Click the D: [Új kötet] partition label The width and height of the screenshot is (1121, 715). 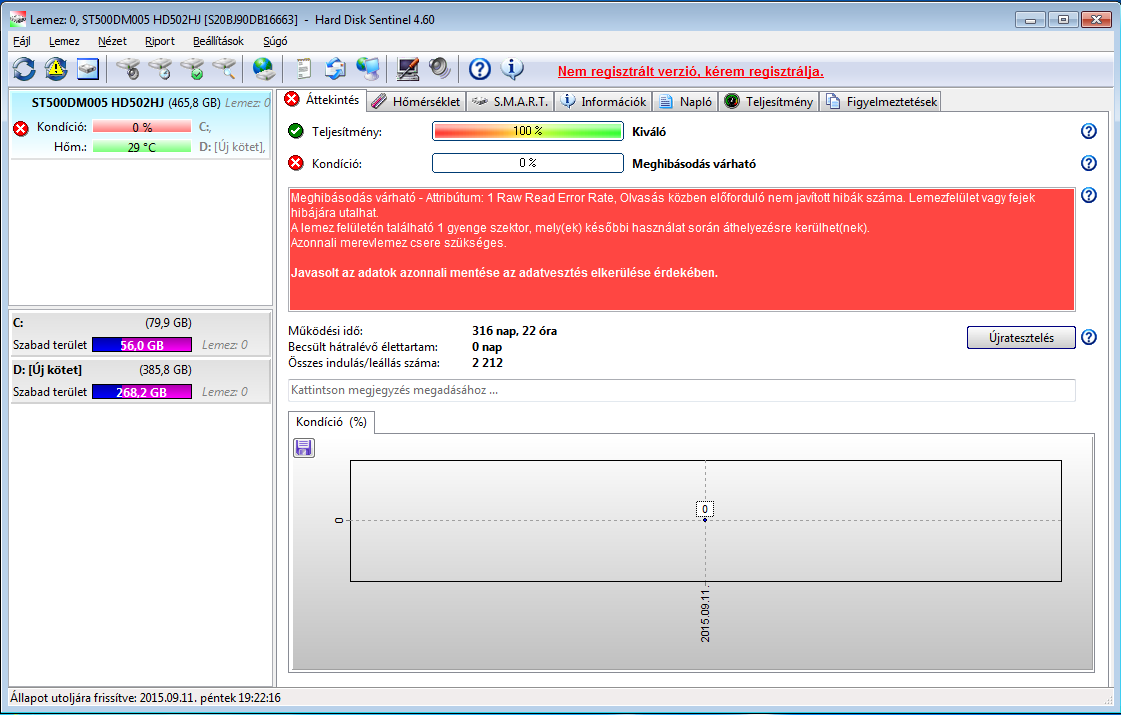47,370
